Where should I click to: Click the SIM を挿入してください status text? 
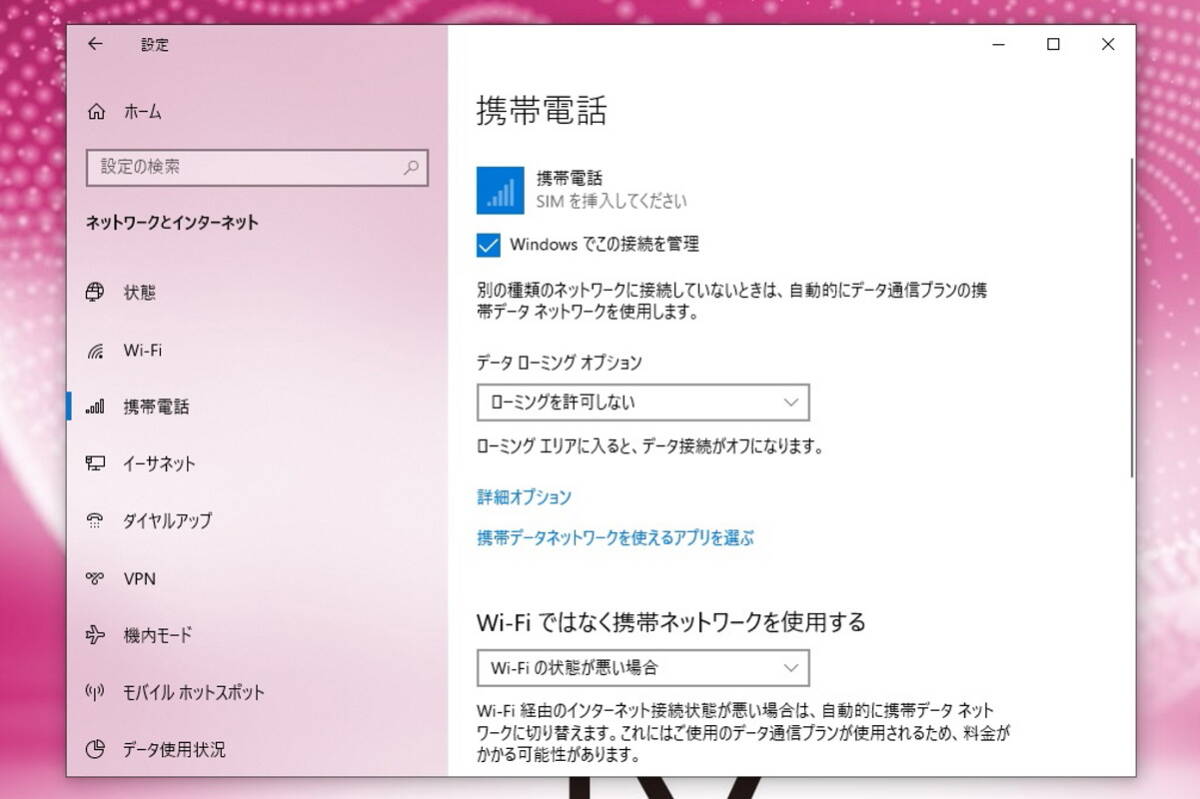pos(612,201)
